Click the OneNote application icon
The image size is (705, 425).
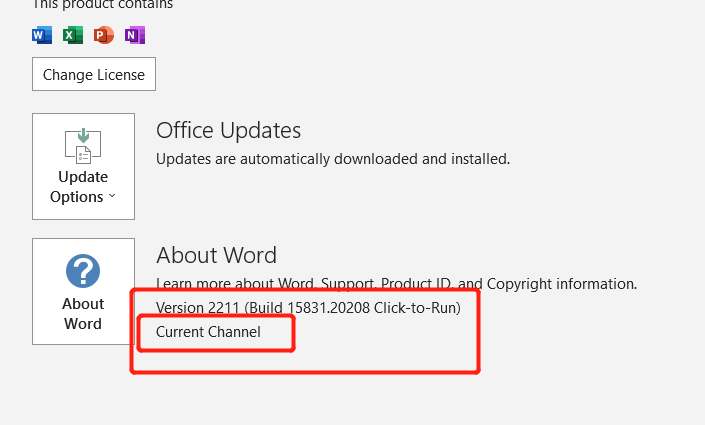point(135,35)
